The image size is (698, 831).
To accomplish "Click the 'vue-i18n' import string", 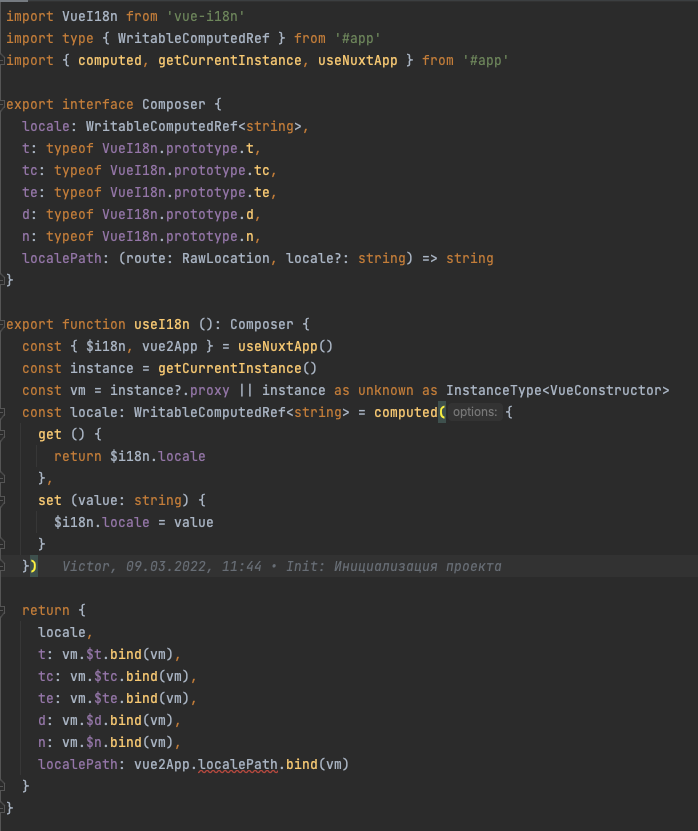I will pyautogui.click(x=206, y=16).
